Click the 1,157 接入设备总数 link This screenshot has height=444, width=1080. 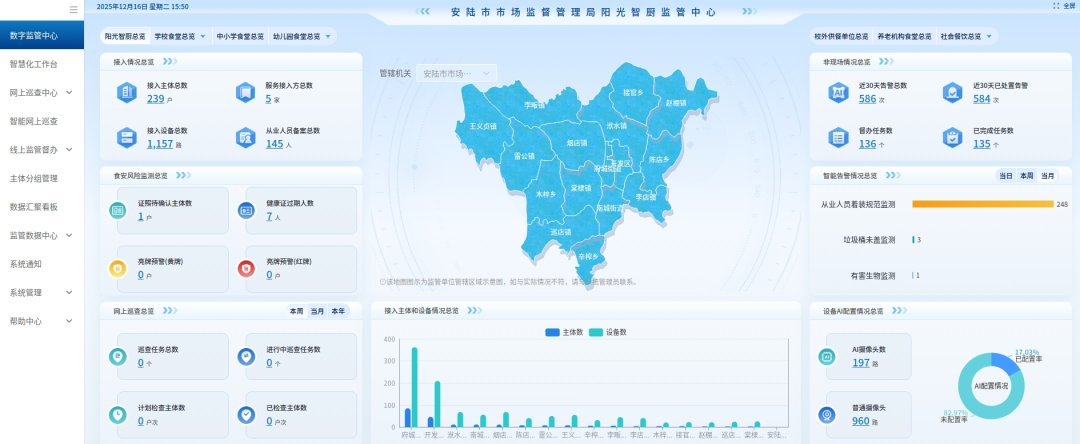[x=160, y=144]
